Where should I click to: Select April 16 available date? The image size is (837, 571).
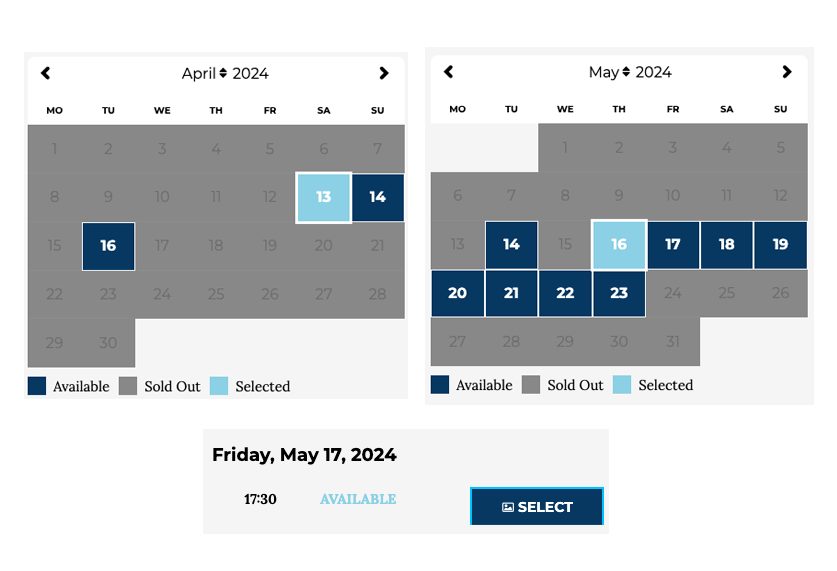108,246
